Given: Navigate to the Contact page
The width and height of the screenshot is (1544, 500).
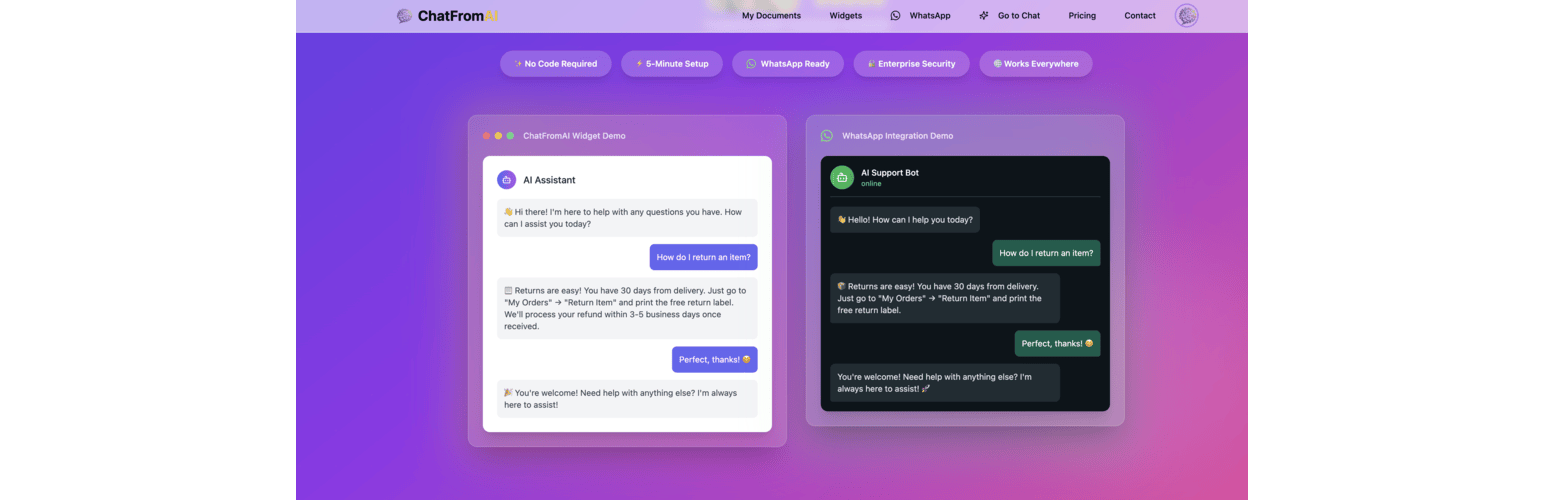Looking at the screenshot, I should coord(1139,16).
